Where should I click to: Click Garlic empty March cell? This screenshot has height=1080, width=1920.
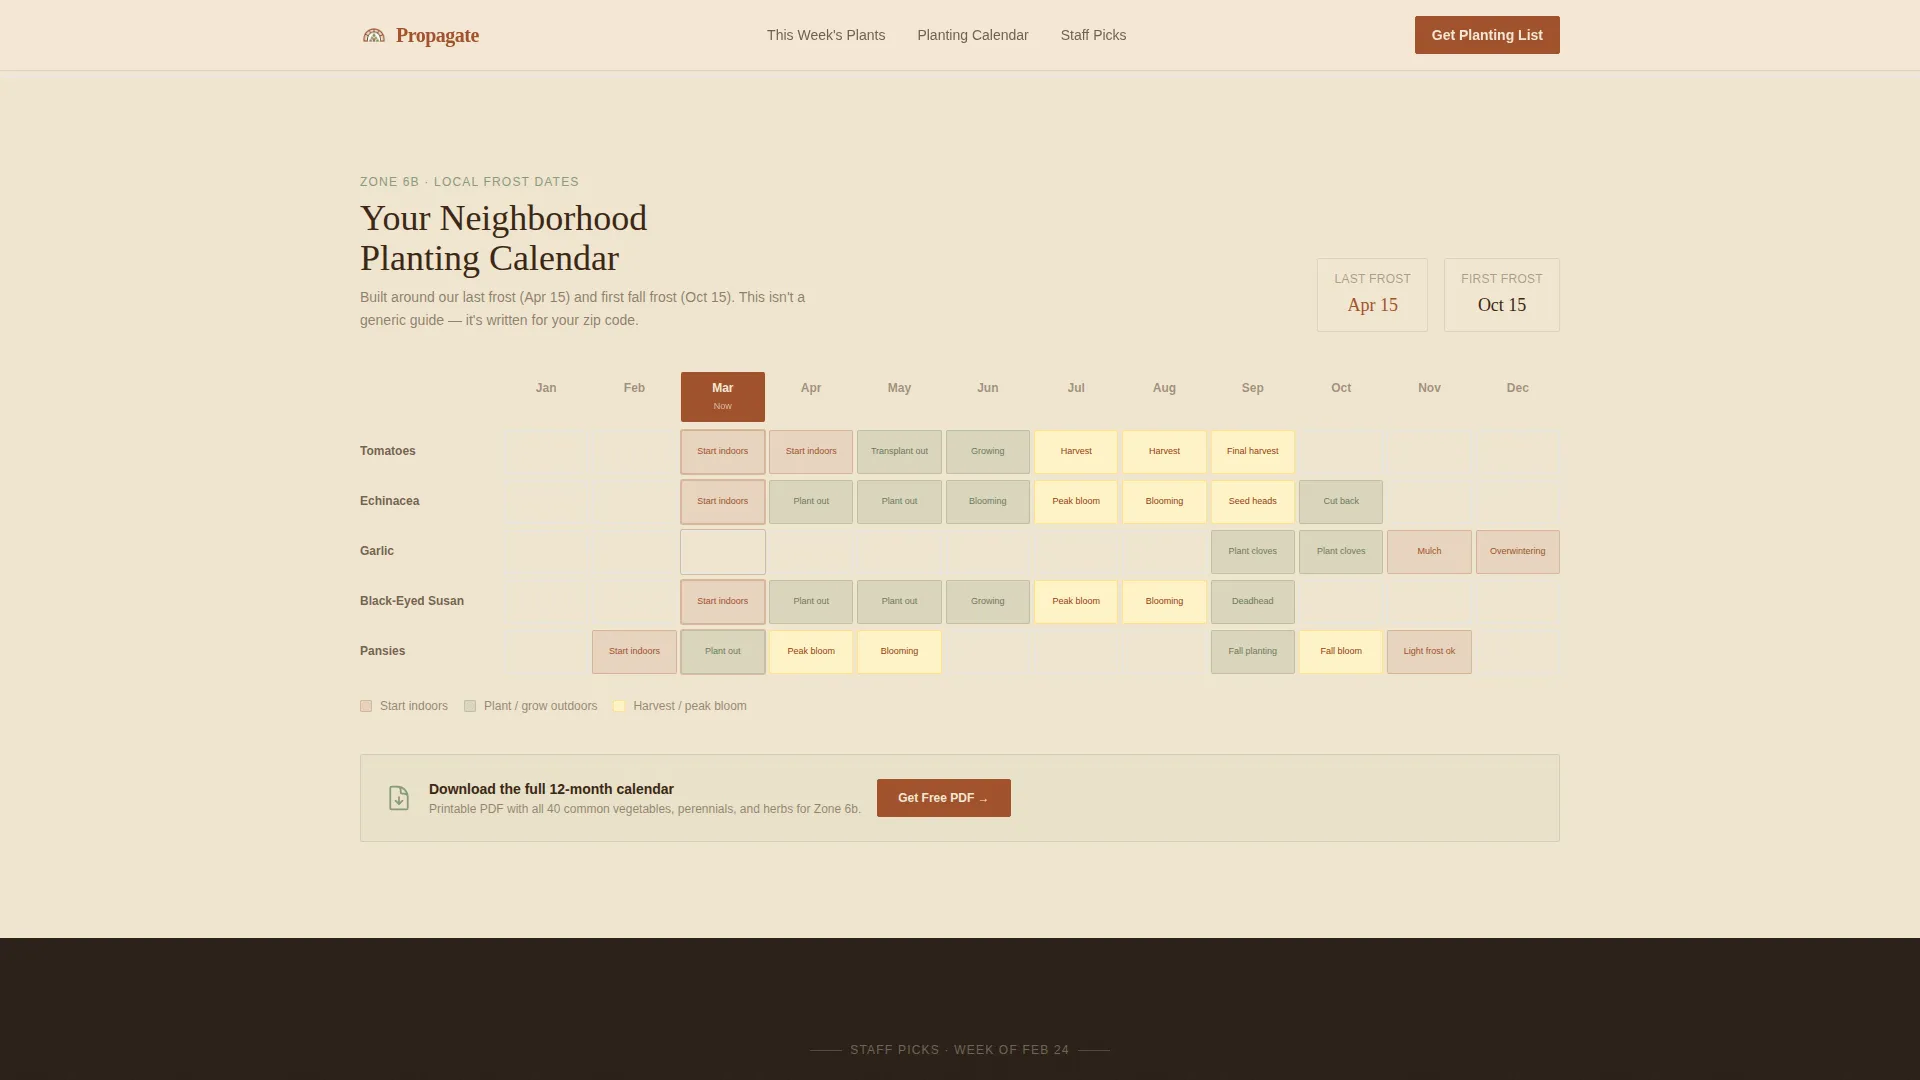[723, 552]
